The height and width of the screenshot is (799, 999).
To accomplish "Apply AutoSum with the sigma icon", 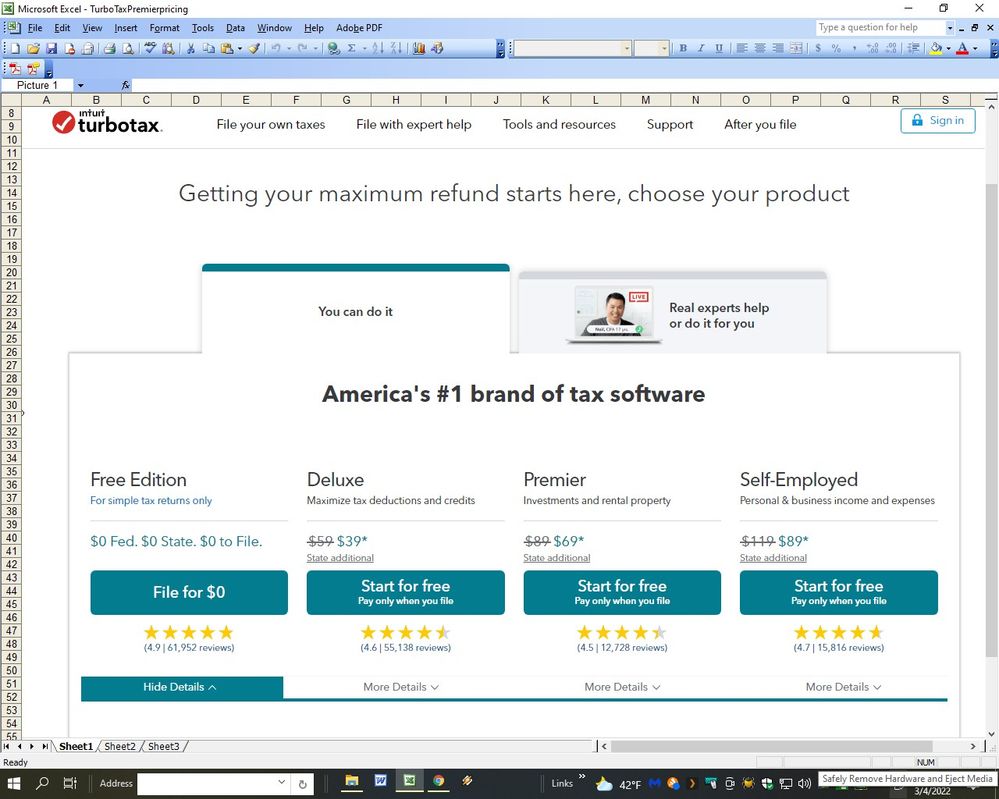I will click(x=351, y=48).
